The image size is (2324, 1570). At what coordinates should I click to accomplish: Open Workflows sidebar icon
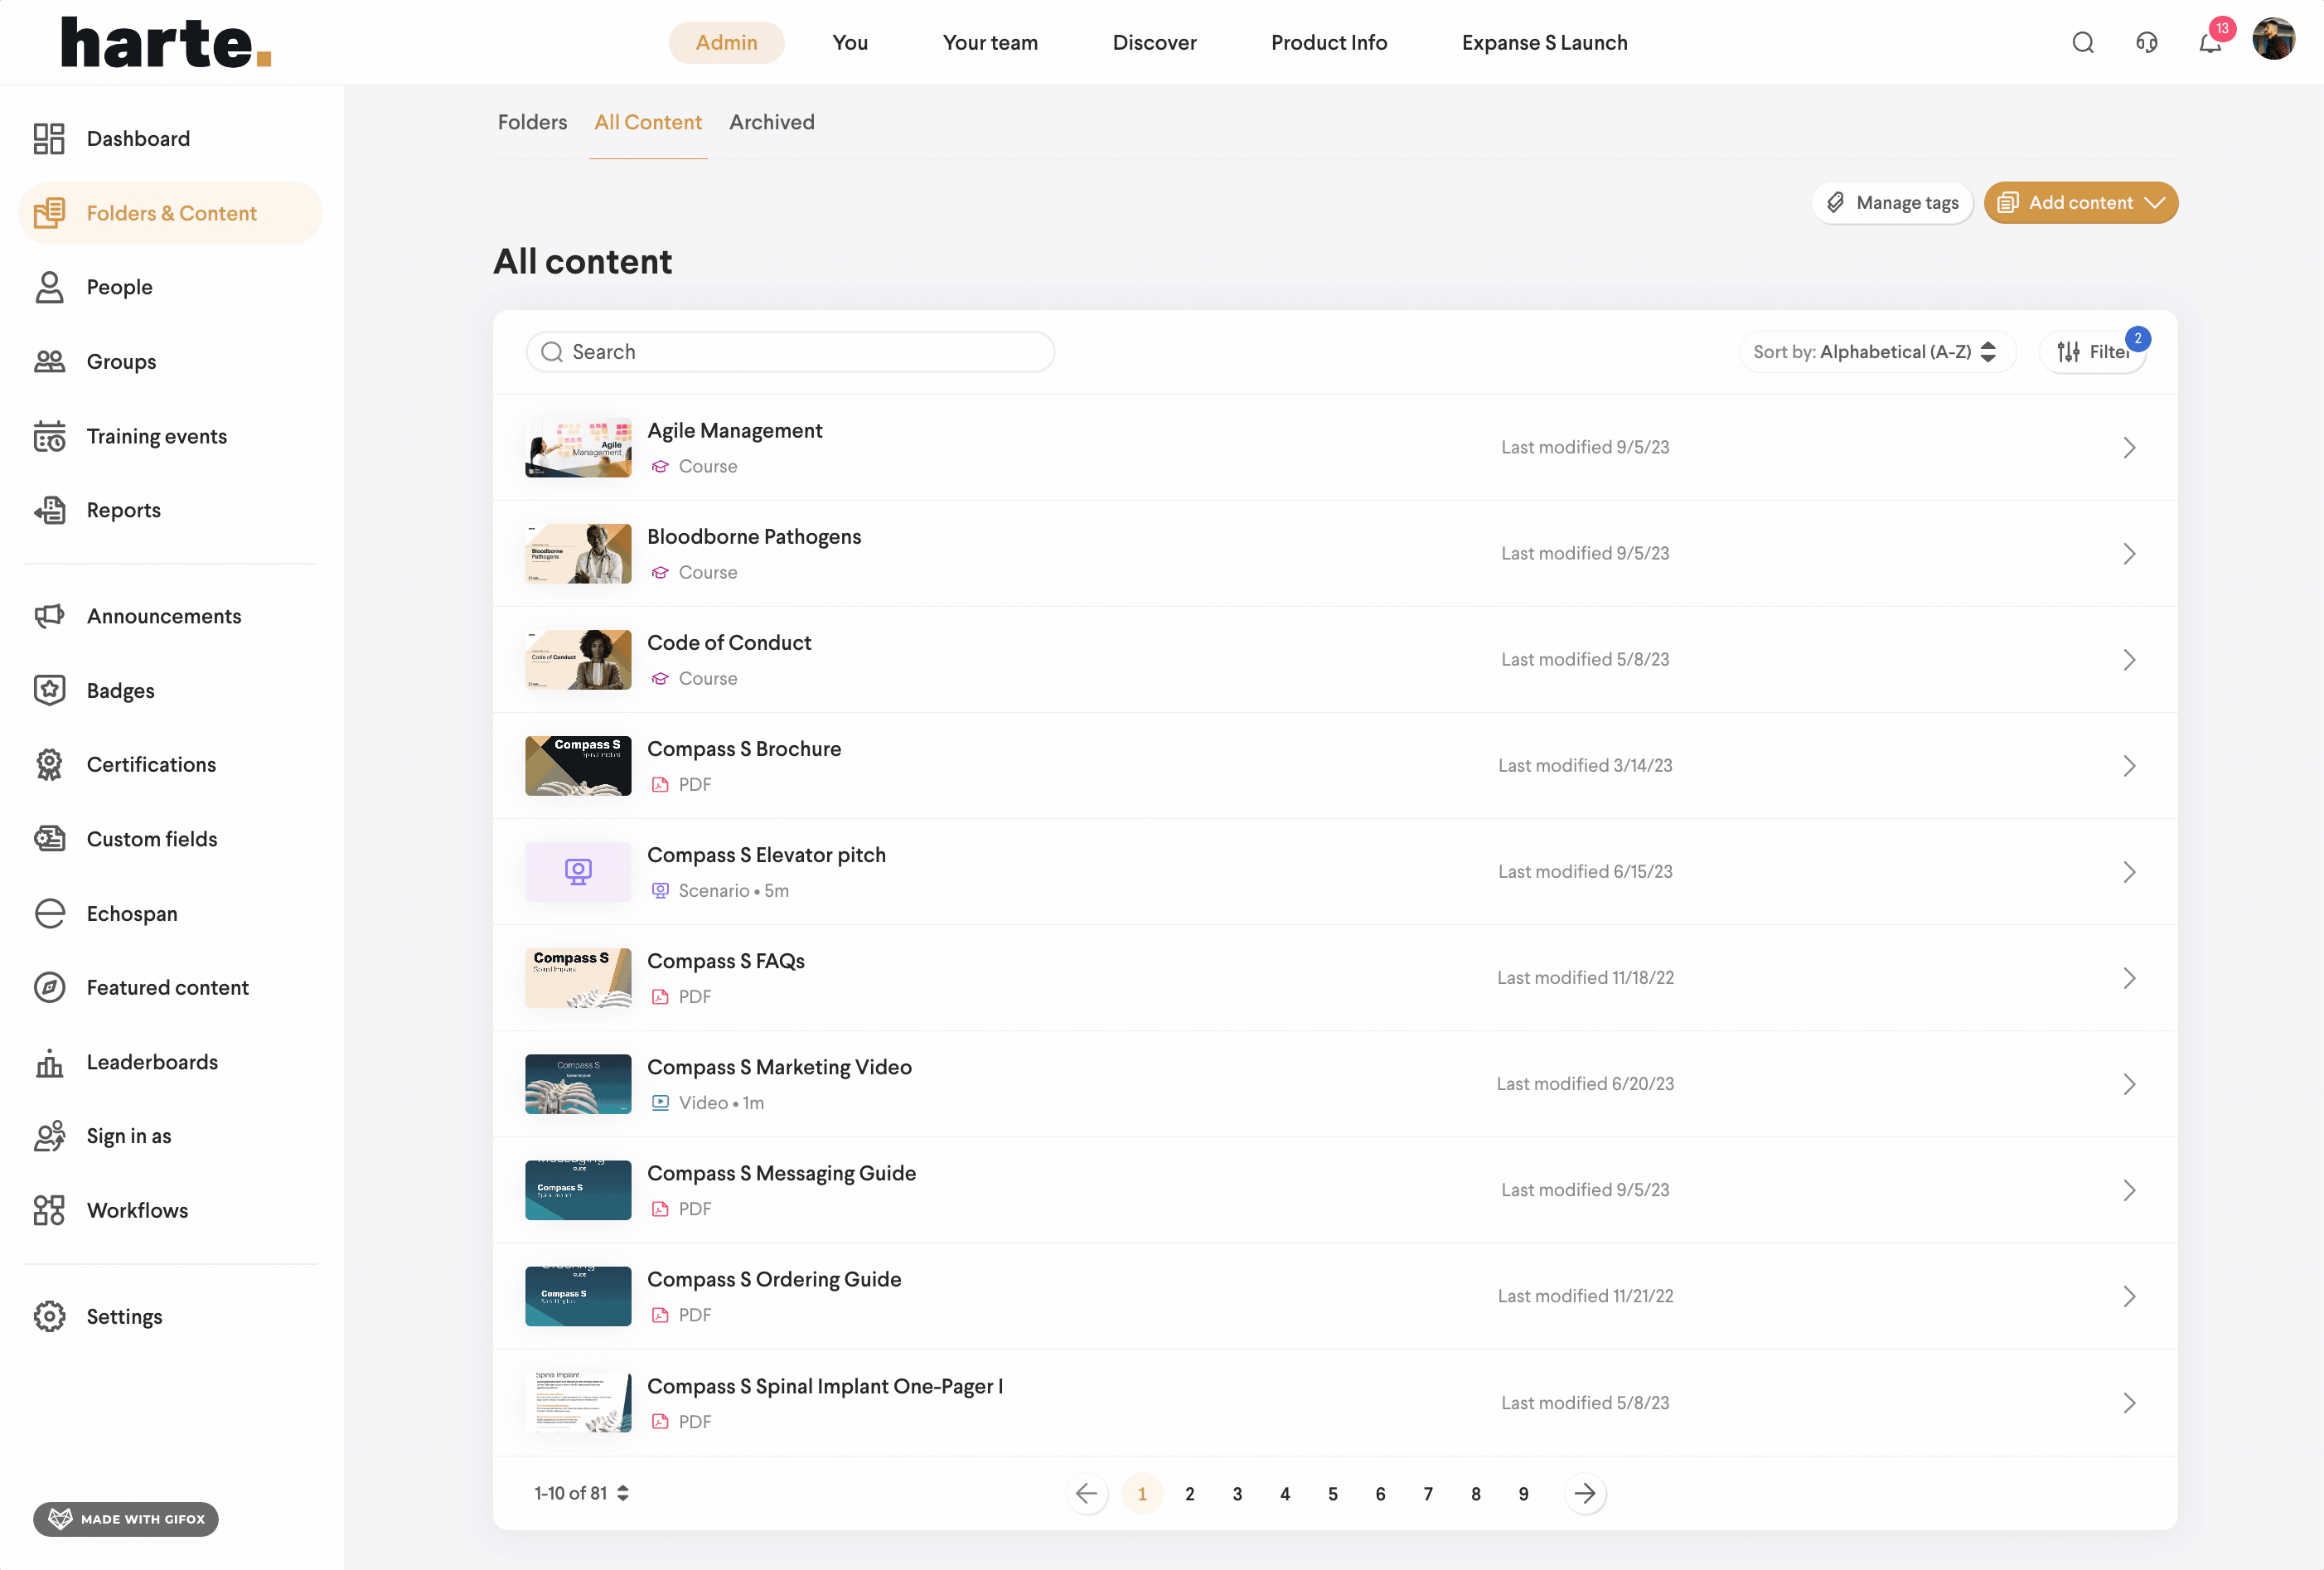pos(49,1210)
